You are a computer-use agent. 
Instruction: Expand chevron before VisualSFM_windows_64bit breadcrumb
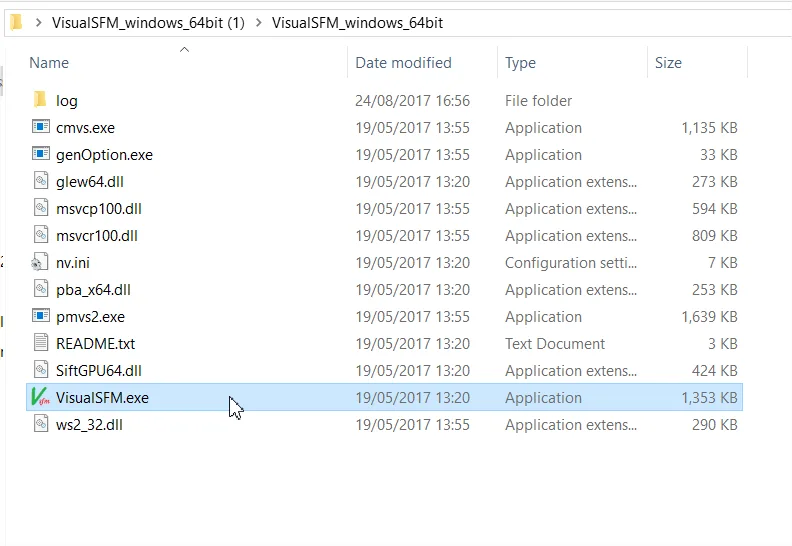click(x=259, y=23)
